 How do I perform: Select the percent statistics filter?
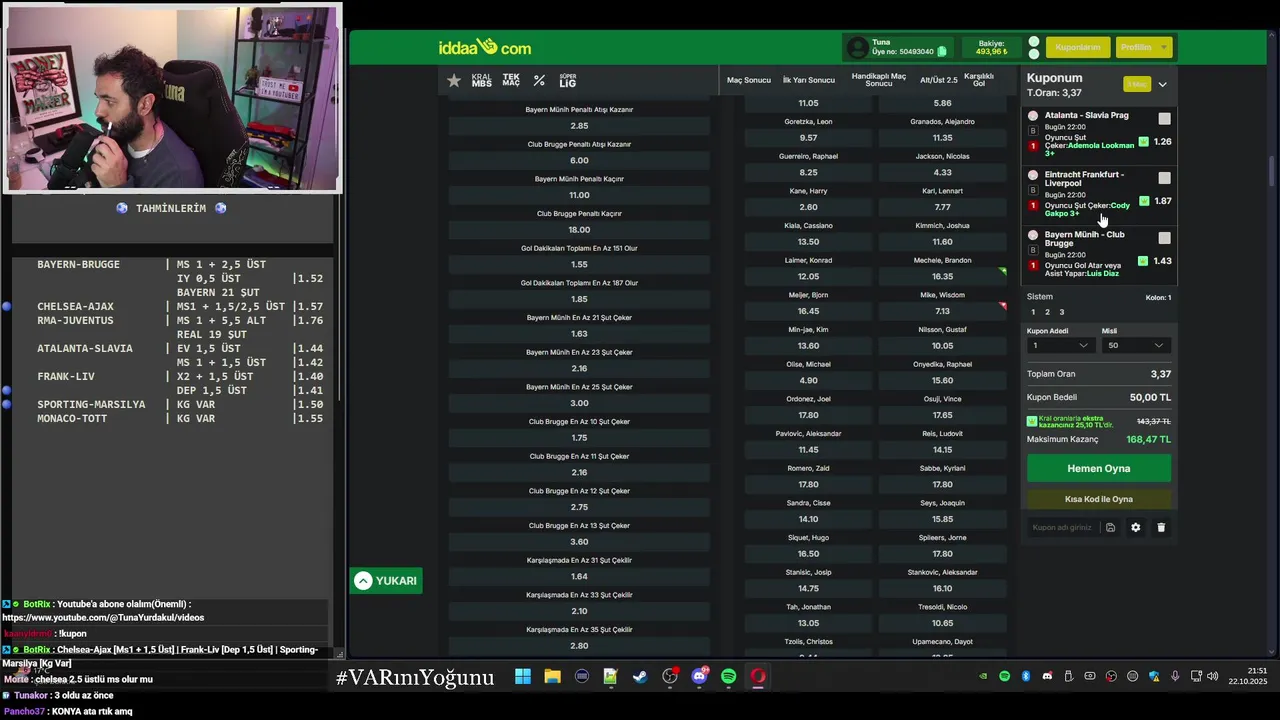(539, 80)
